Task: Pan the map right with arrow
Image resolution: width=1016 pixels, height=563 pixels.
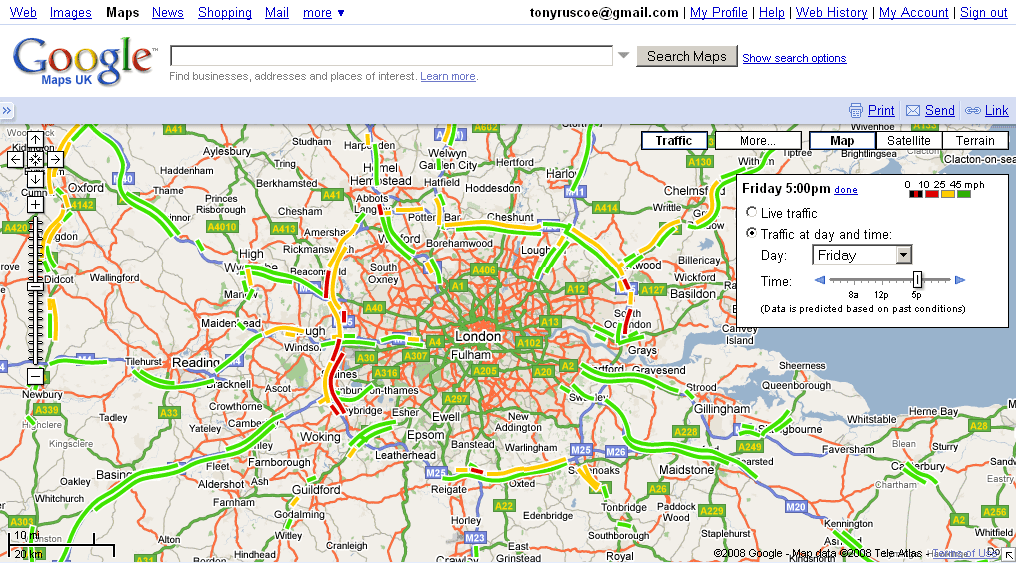Action: pyautogui.click(x=55, y=159)
